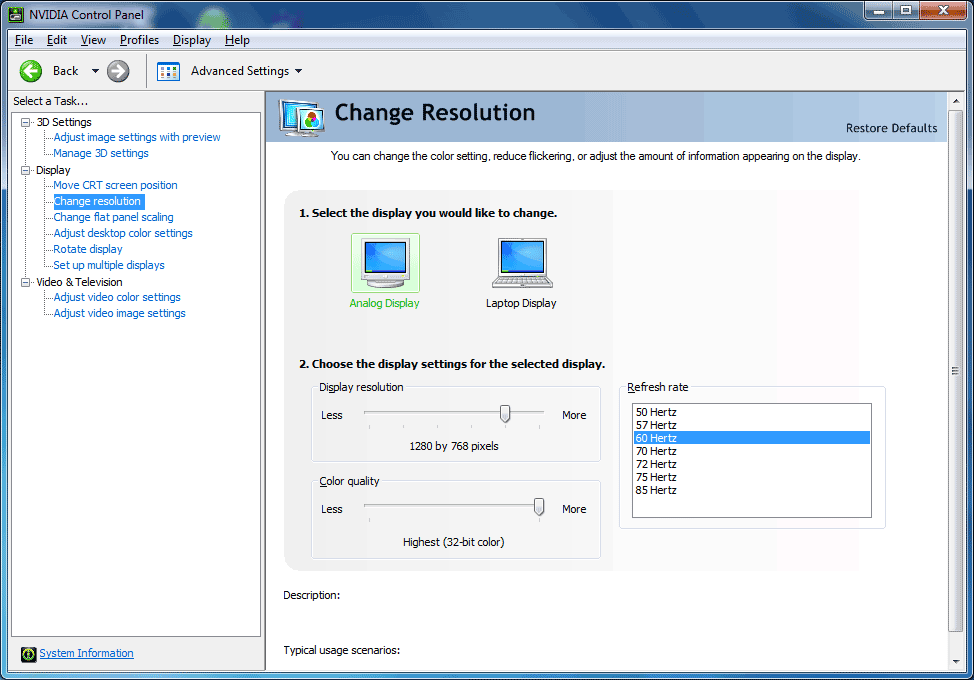Select 72 Hertz refresh rate
Screen dimensions: 974x680
click(x=751, y=464)
